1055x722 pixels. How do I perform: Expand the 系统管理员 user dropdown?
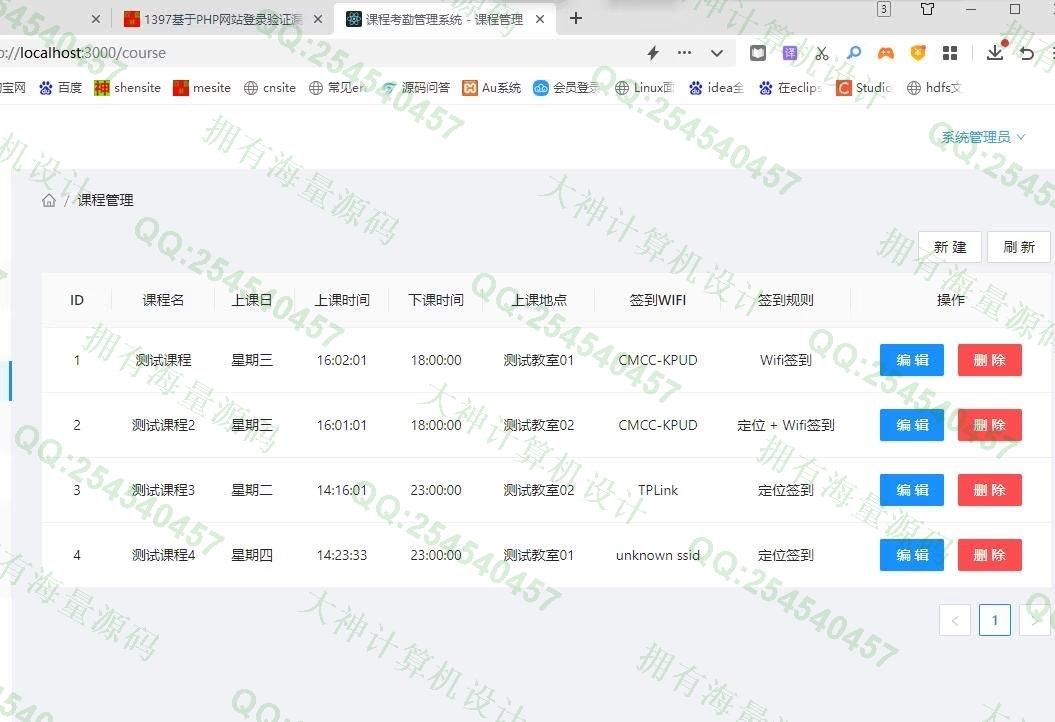click(983, 137)
